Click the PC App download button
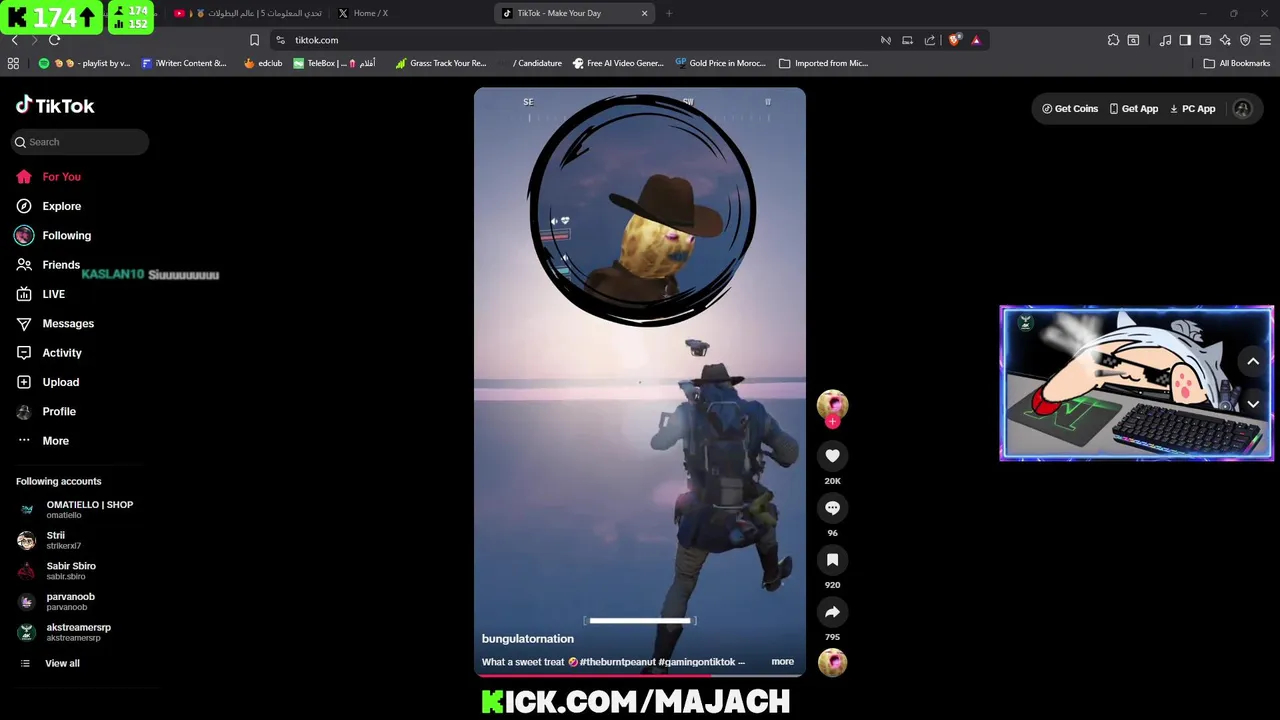Image resolution: width=1280 pixels, height=720 pixels. 1193,109
